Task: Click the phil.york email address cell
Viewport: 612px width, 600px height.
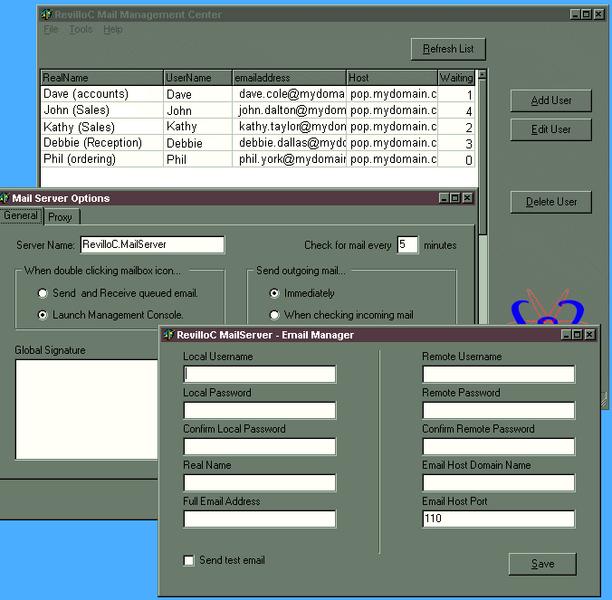Action: [289, 159]
